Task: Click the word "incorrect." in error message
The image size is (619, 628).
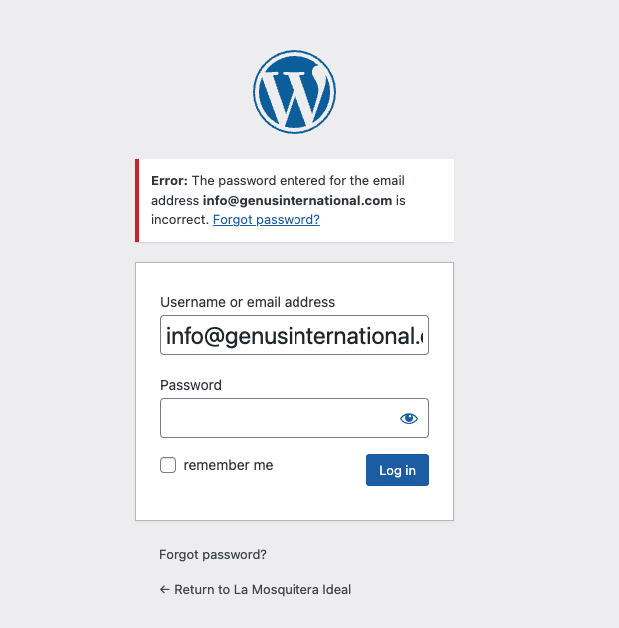Action: 180,219
